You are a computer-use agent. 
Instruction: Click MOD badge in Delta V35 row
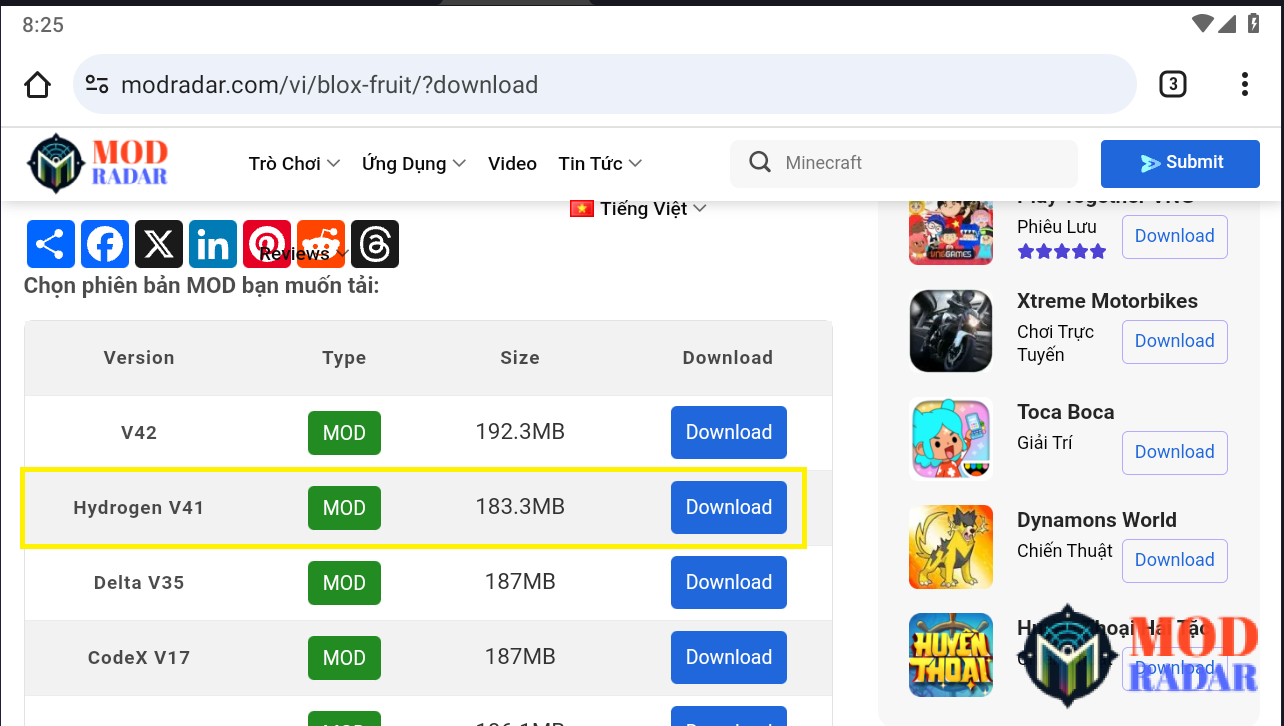344,583
